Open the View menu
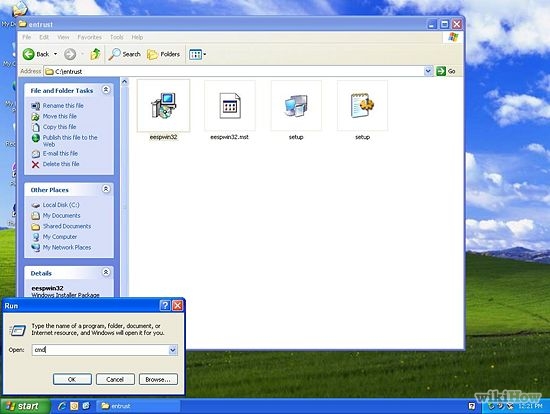The height and width of the screenshot is (414, 550). tap(63, 37)
